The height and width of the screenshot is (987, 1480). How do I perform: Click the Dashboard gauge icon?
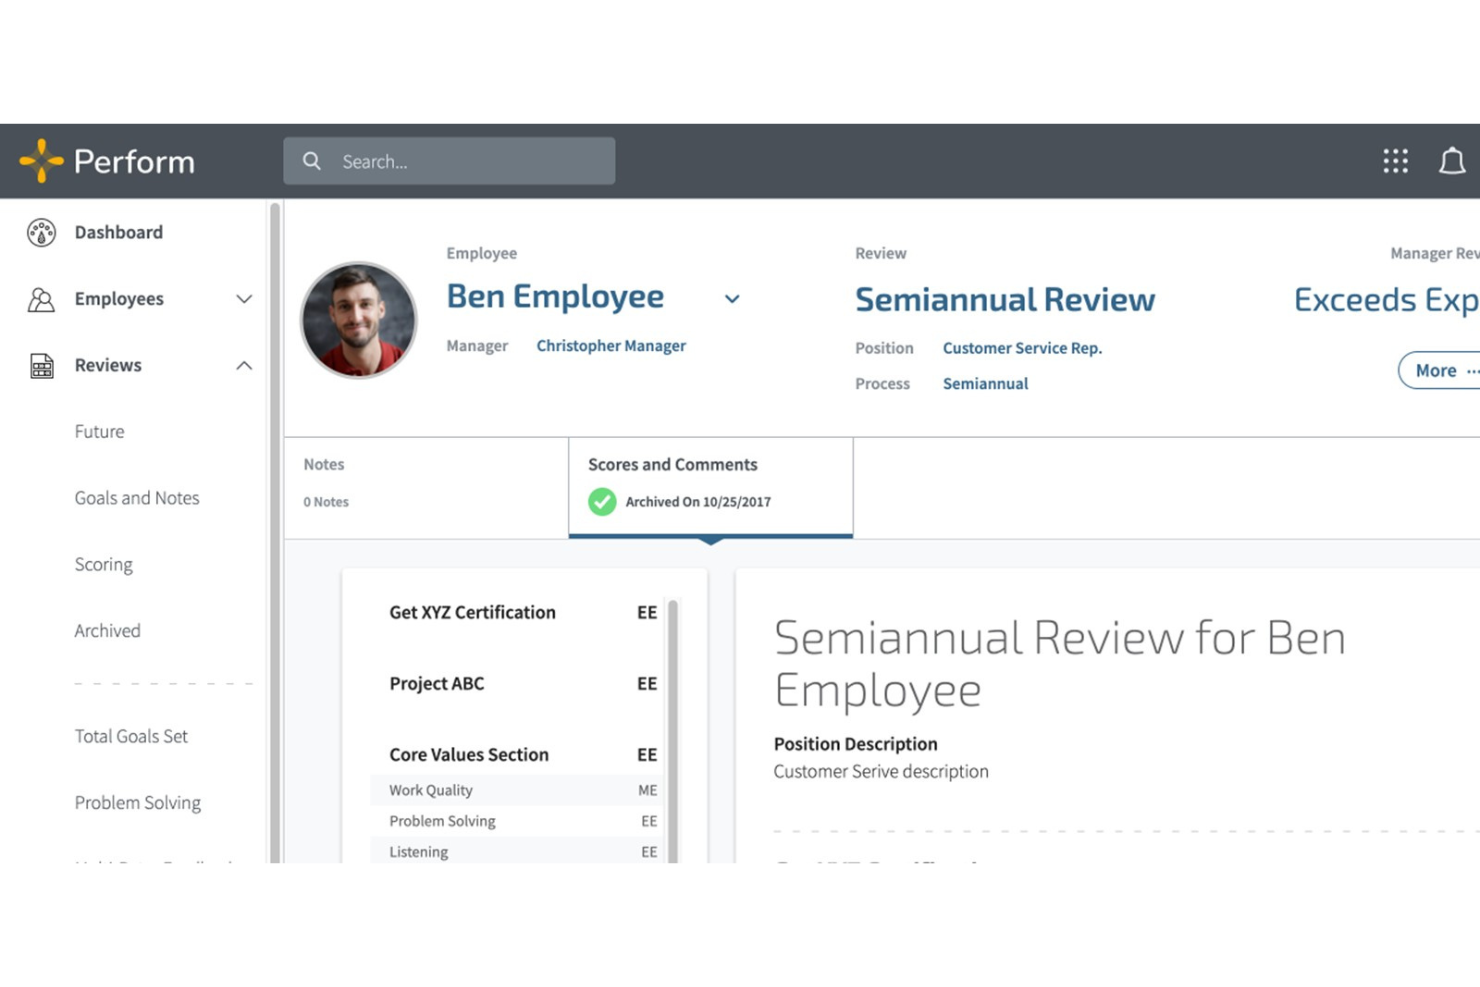pyautogui.click(x=41, y=232)
